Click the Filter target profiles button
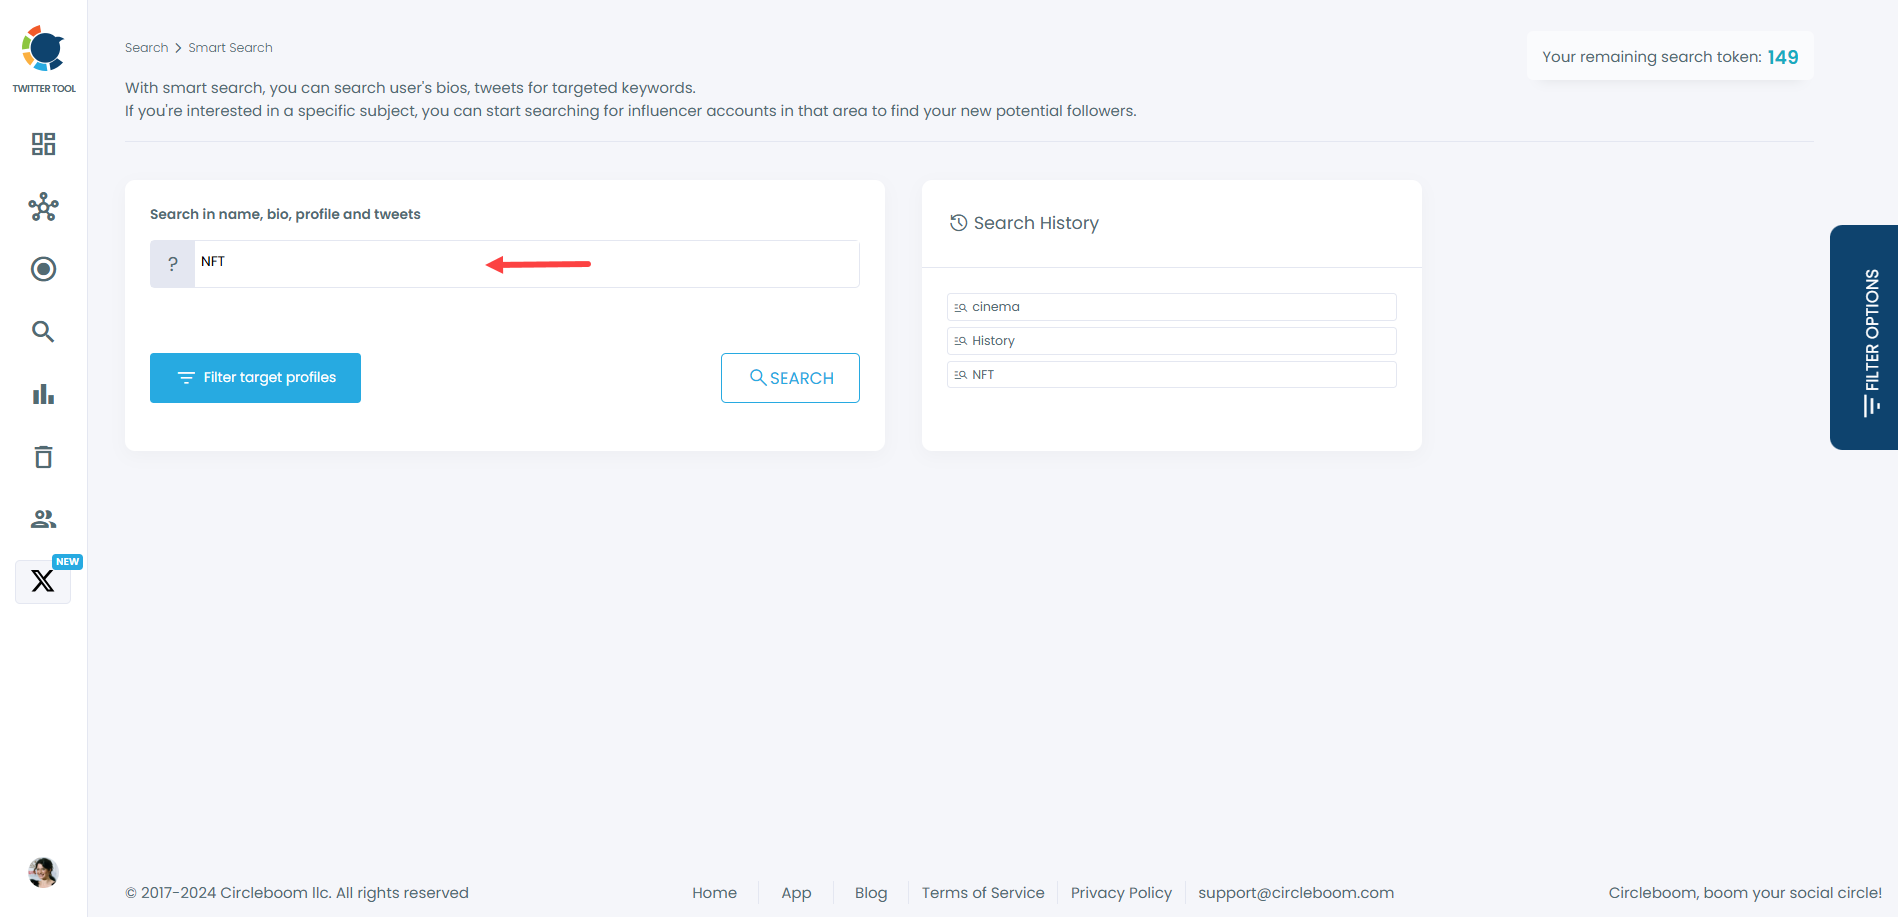The height and width of the screenshot is (917, 1898). pos(255,377)
